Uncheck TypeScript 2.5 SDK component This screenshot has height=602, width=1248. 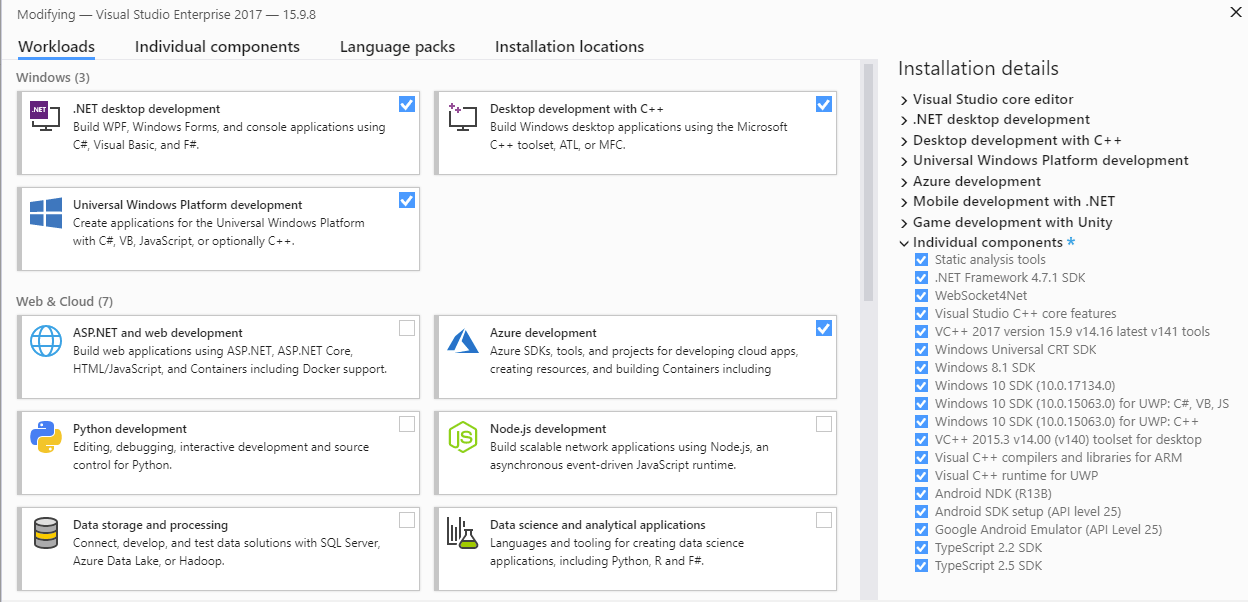[x=921, y=566]
